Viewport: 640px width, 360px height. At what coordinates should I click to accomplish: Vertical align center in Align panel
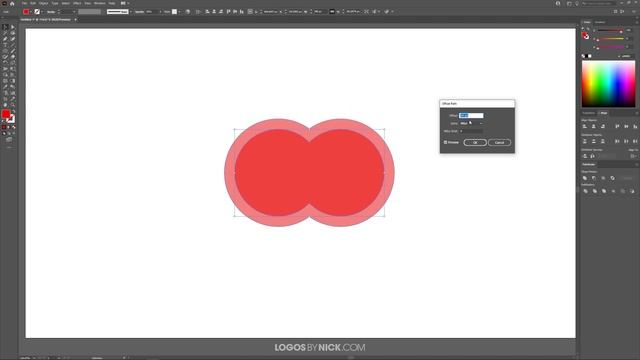click(x=627, y=126)
